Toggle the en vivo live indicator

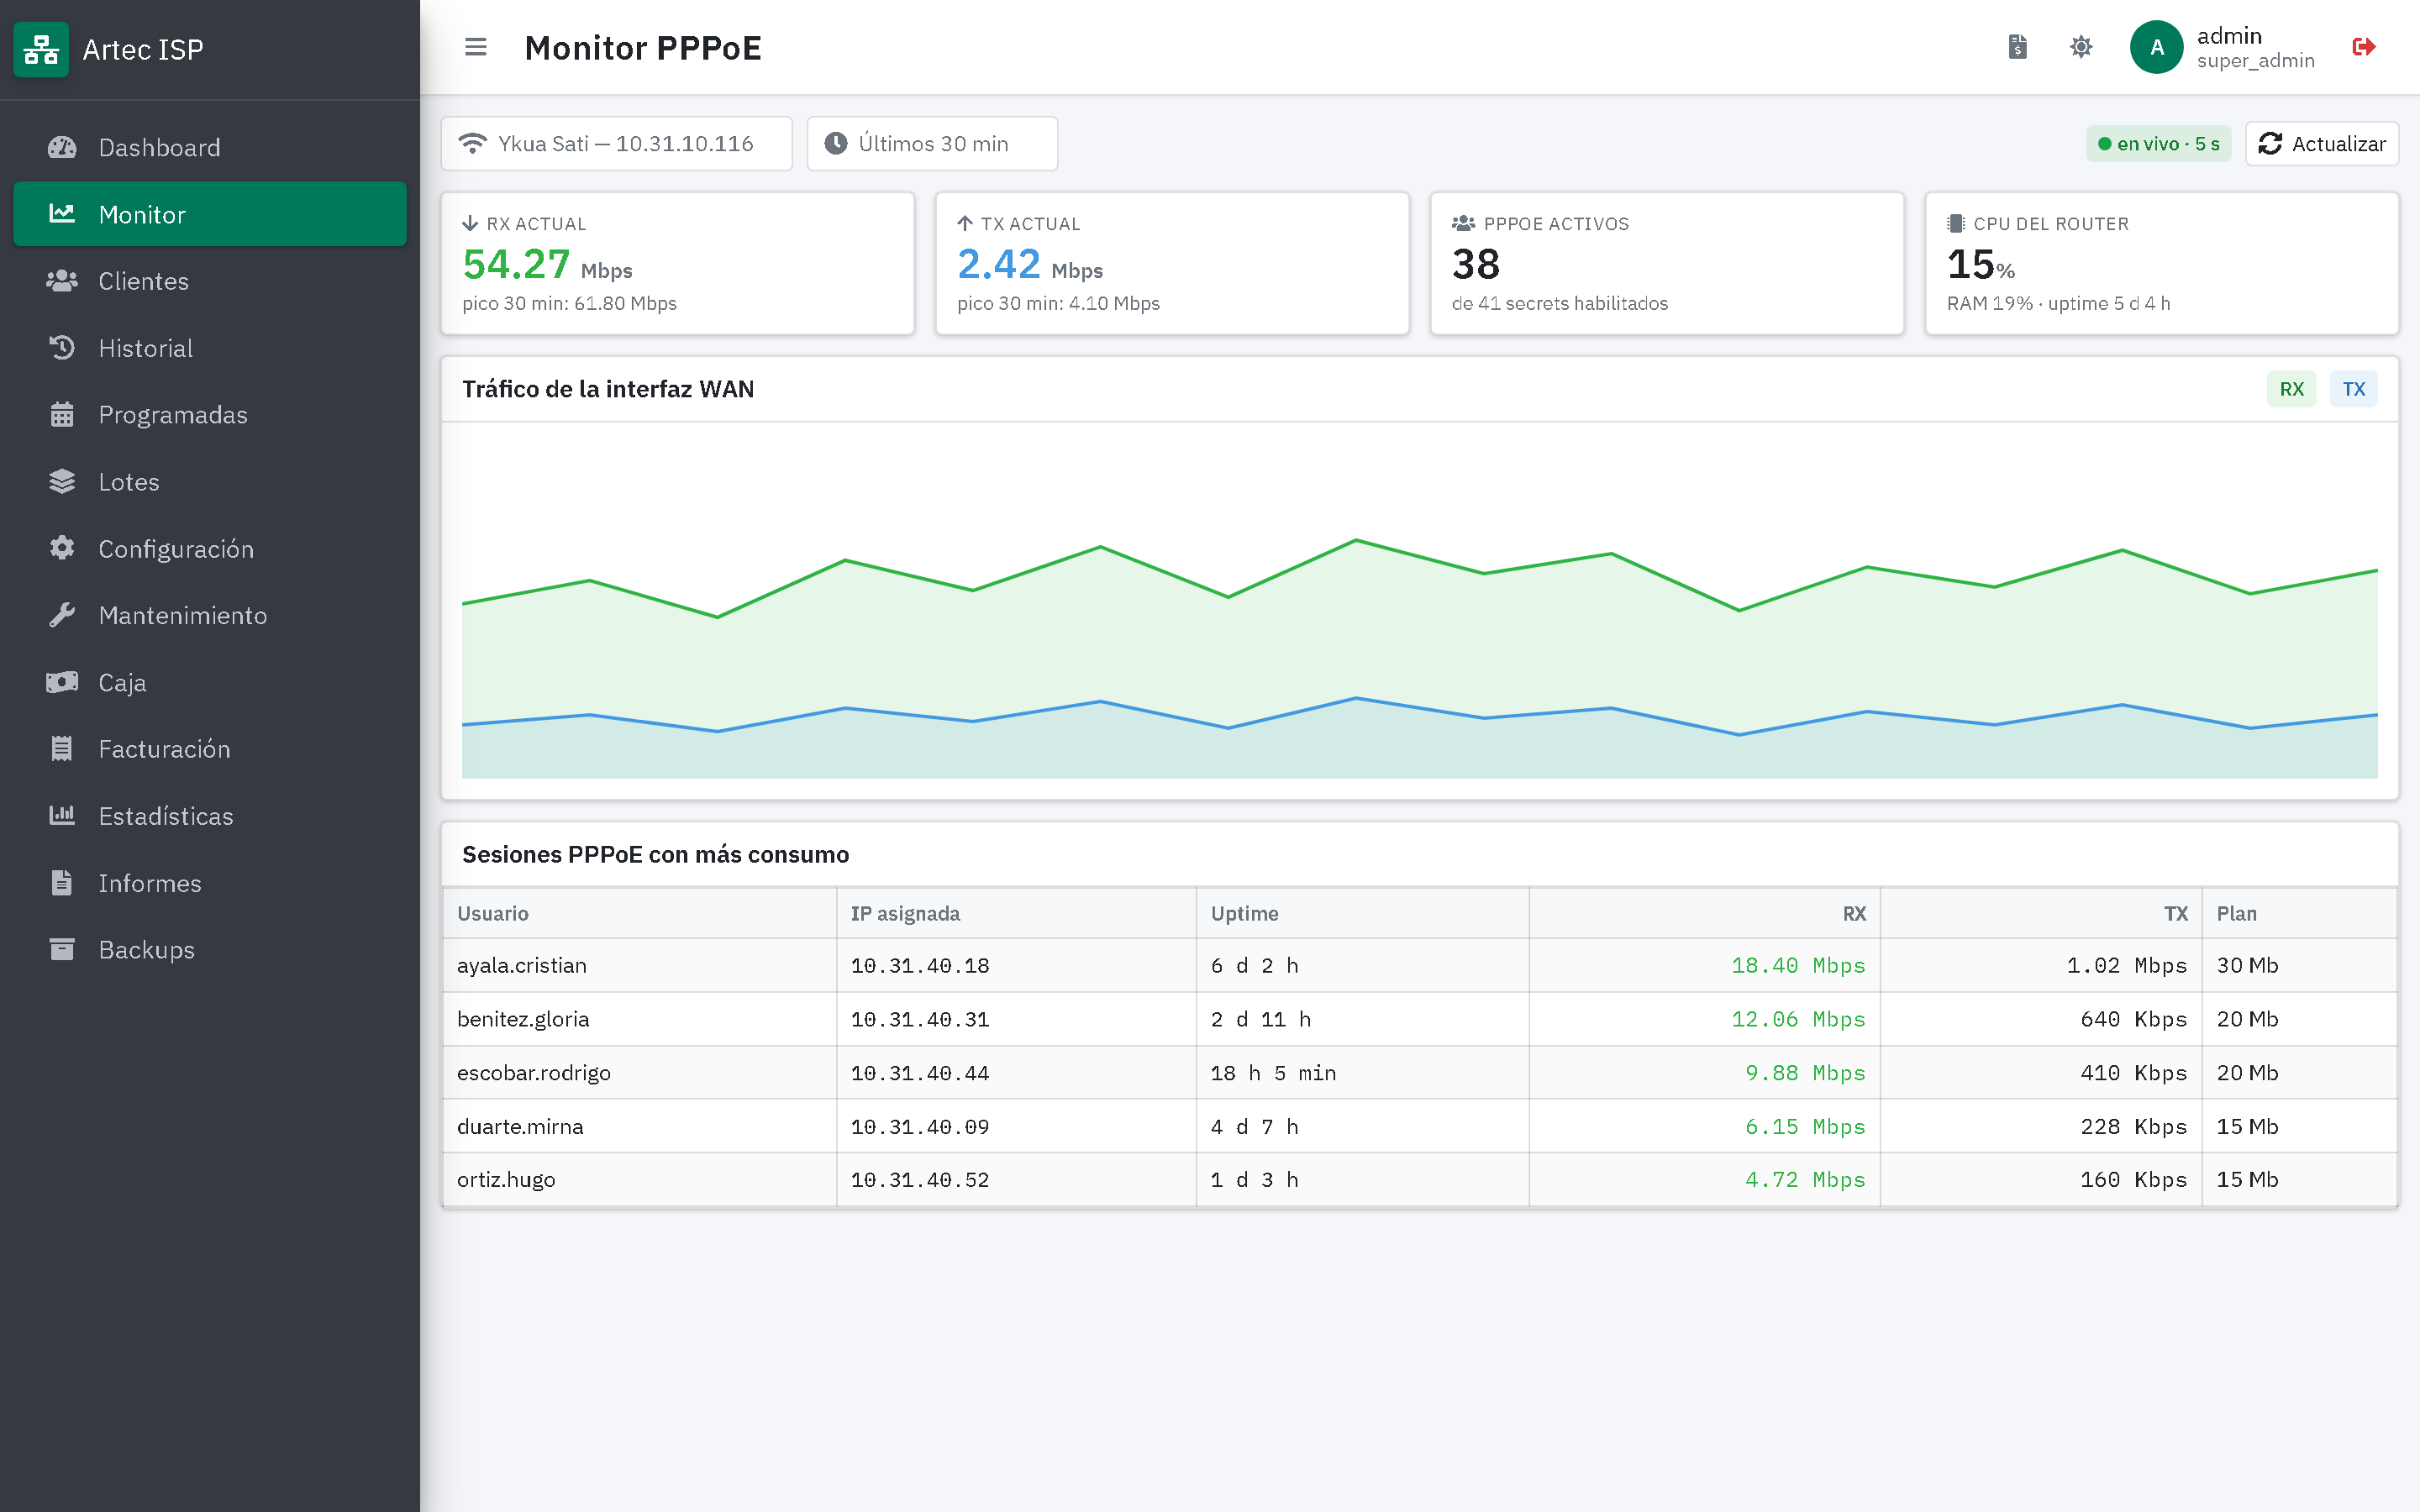click(2158, 144)
